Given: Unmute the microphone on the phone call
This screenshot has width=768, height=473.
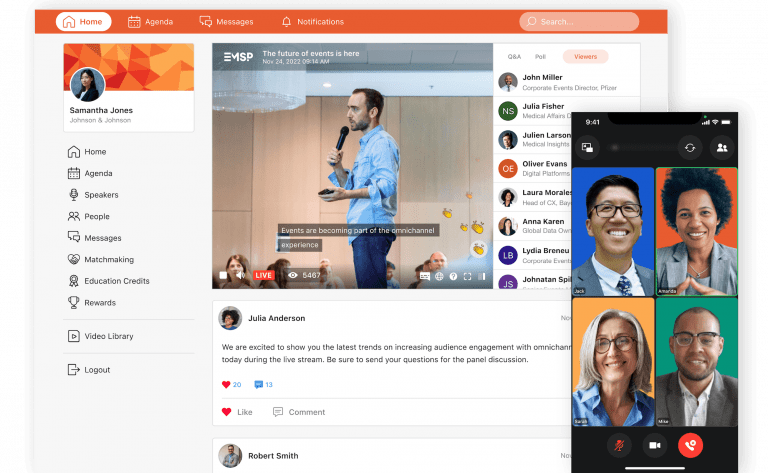Looking at the screenshot, I should (621, 444).
